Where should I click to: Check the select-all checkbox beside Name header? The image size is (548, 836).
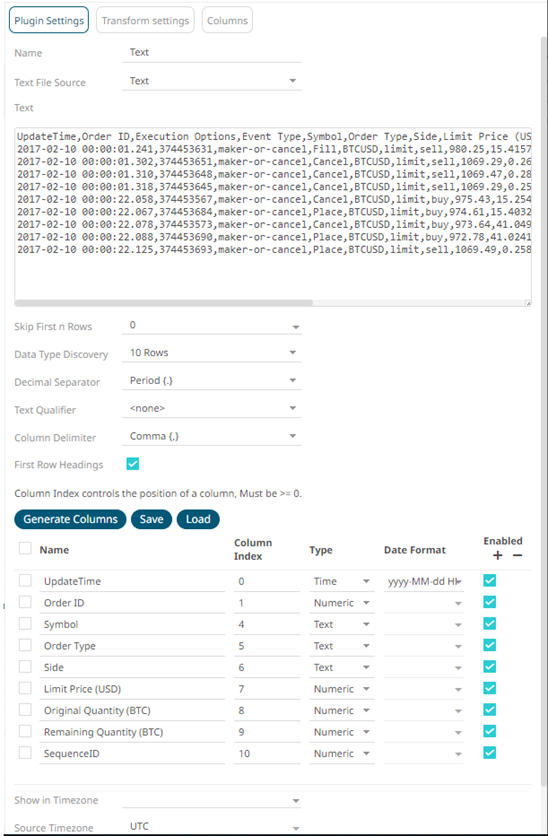25,548
